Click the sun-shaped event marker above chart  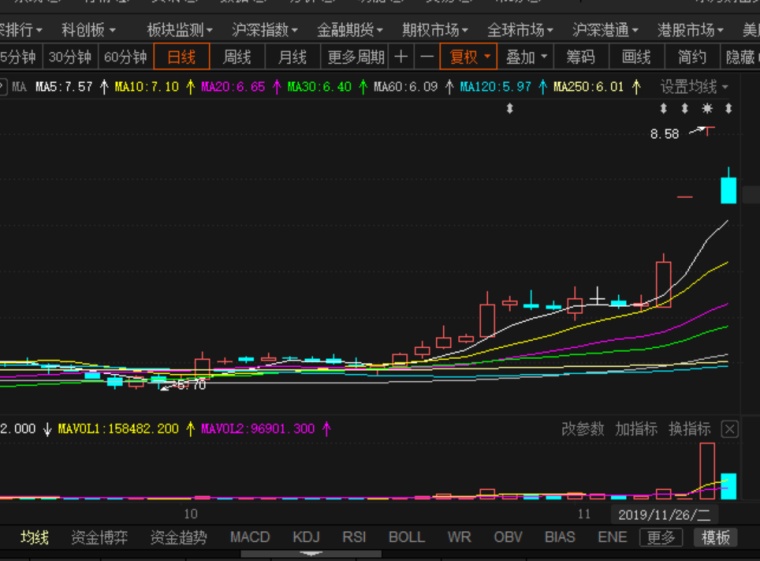707,109
